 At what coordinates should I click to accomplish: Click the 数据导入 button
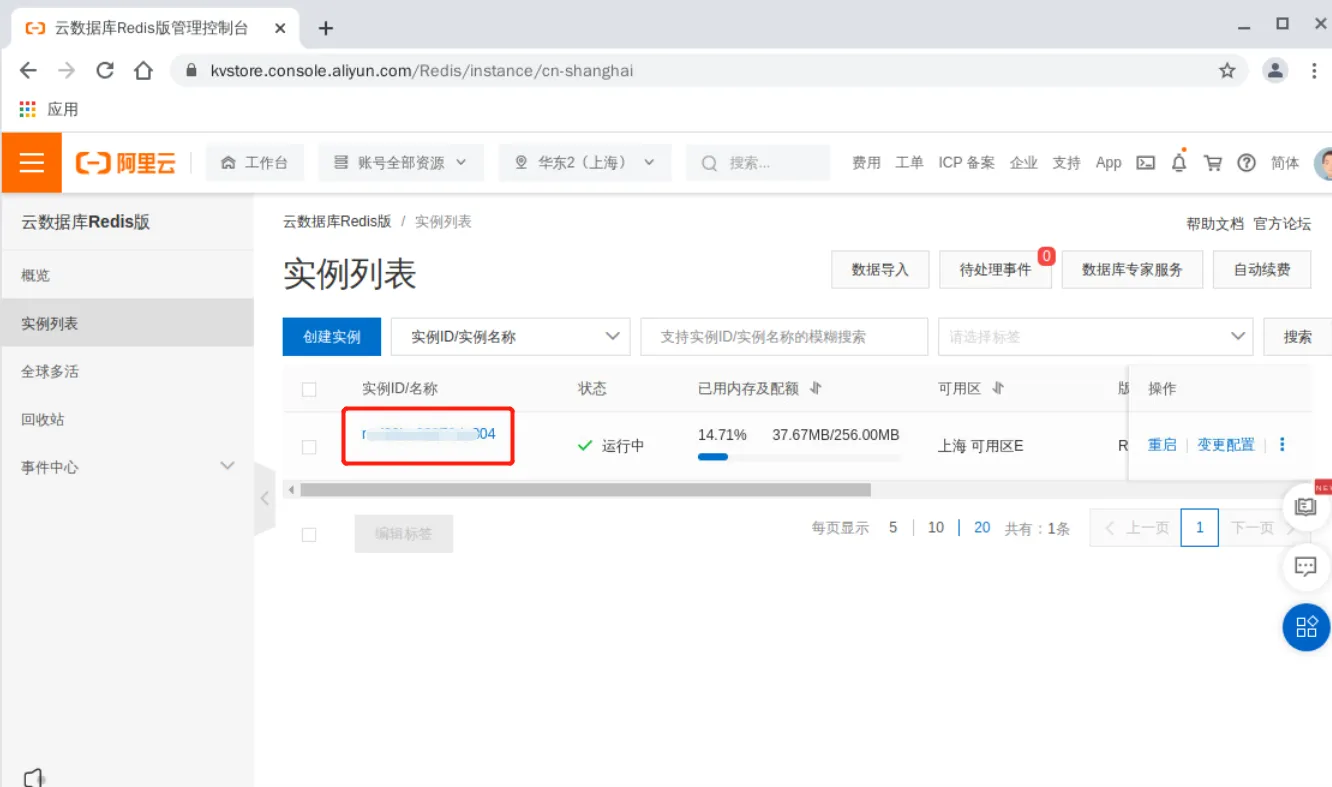[880, 269]
